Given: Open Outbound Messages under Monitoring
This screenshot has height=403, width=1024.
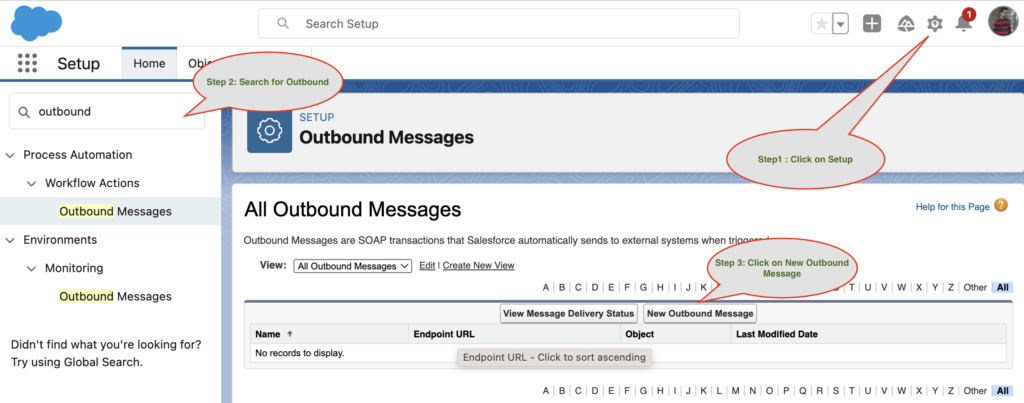Looking at the screenshot, I should click(x=116, y=297).
